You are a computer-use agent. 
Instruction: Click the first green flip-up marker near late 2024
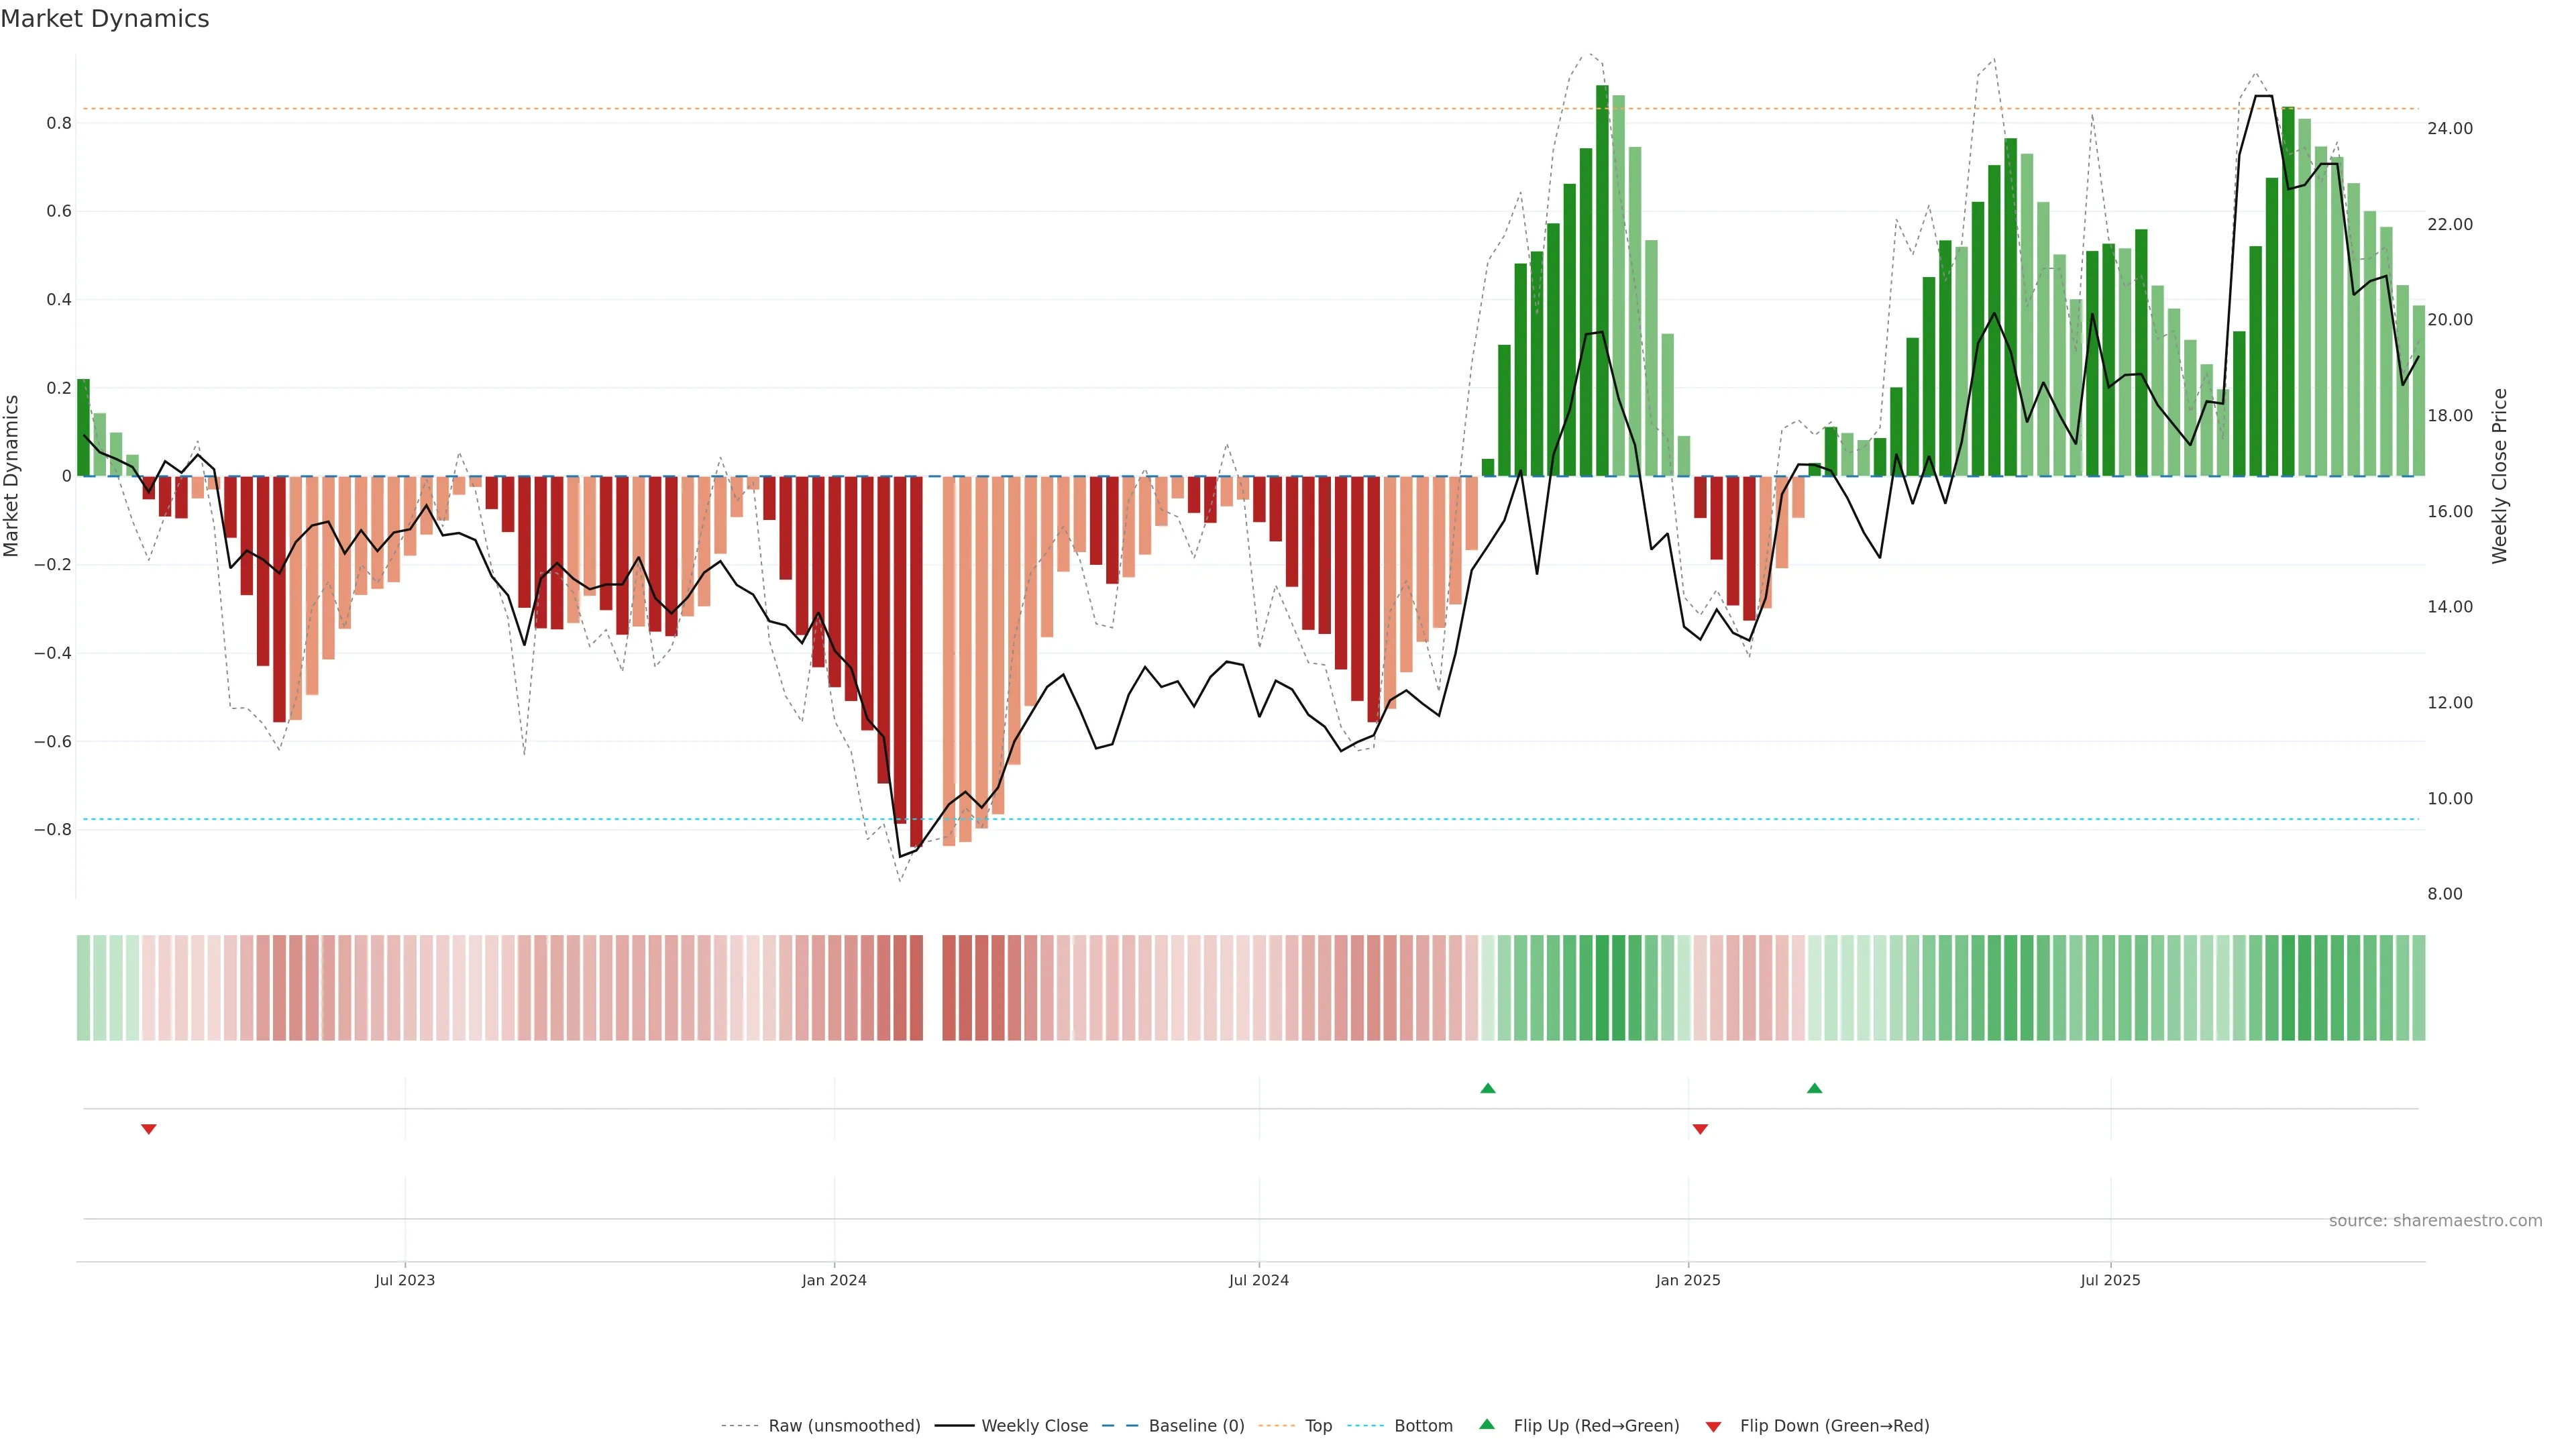click(x=1488, y=1088)
